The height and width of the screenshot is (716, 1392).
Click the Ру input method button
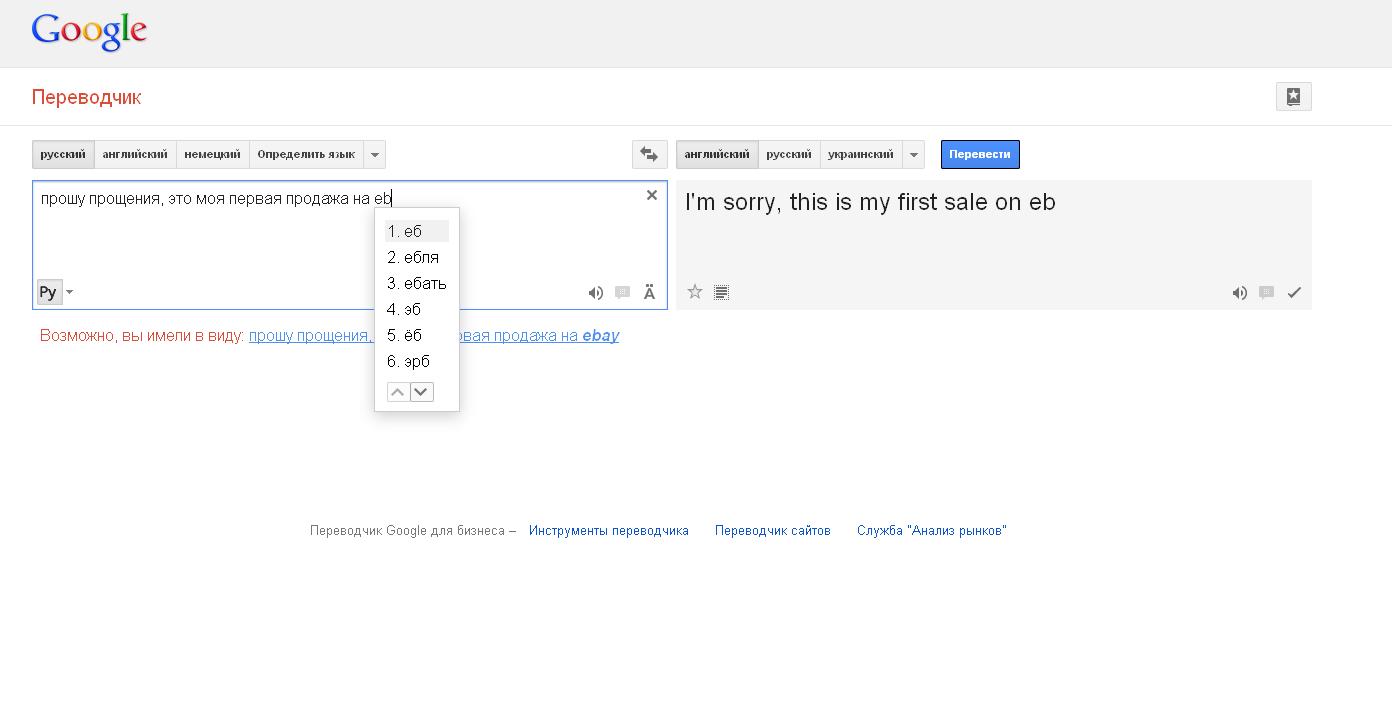point(48,292)
